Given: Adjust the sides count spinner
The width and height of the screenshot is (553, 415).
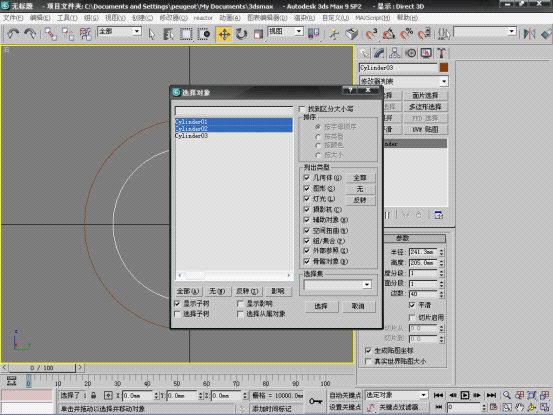Looking at the screenshot, I should [442, 294].
